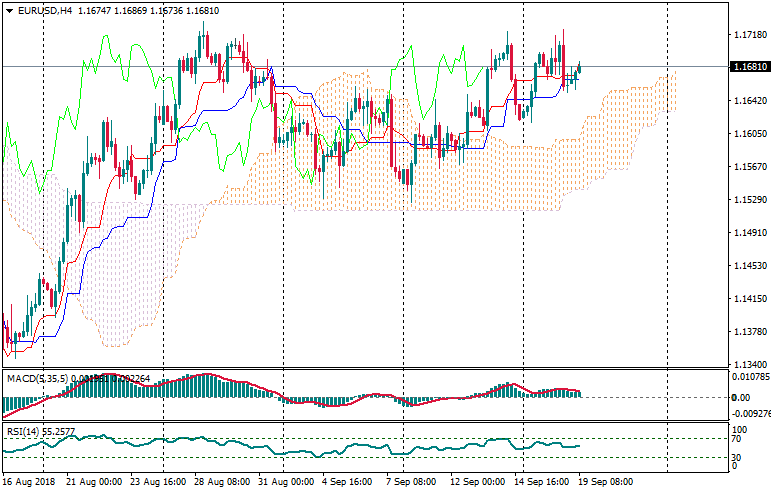The width and height of the screenshot is (771, 493).
Task: Click the RSI(14) indicator label
Action: 25,432
